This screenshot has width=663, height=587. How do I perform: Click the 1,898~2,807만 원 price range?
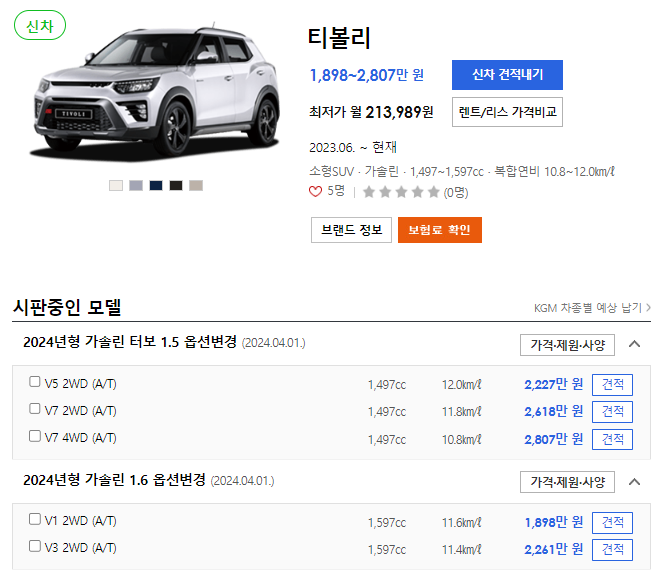[x=367, y=75]
